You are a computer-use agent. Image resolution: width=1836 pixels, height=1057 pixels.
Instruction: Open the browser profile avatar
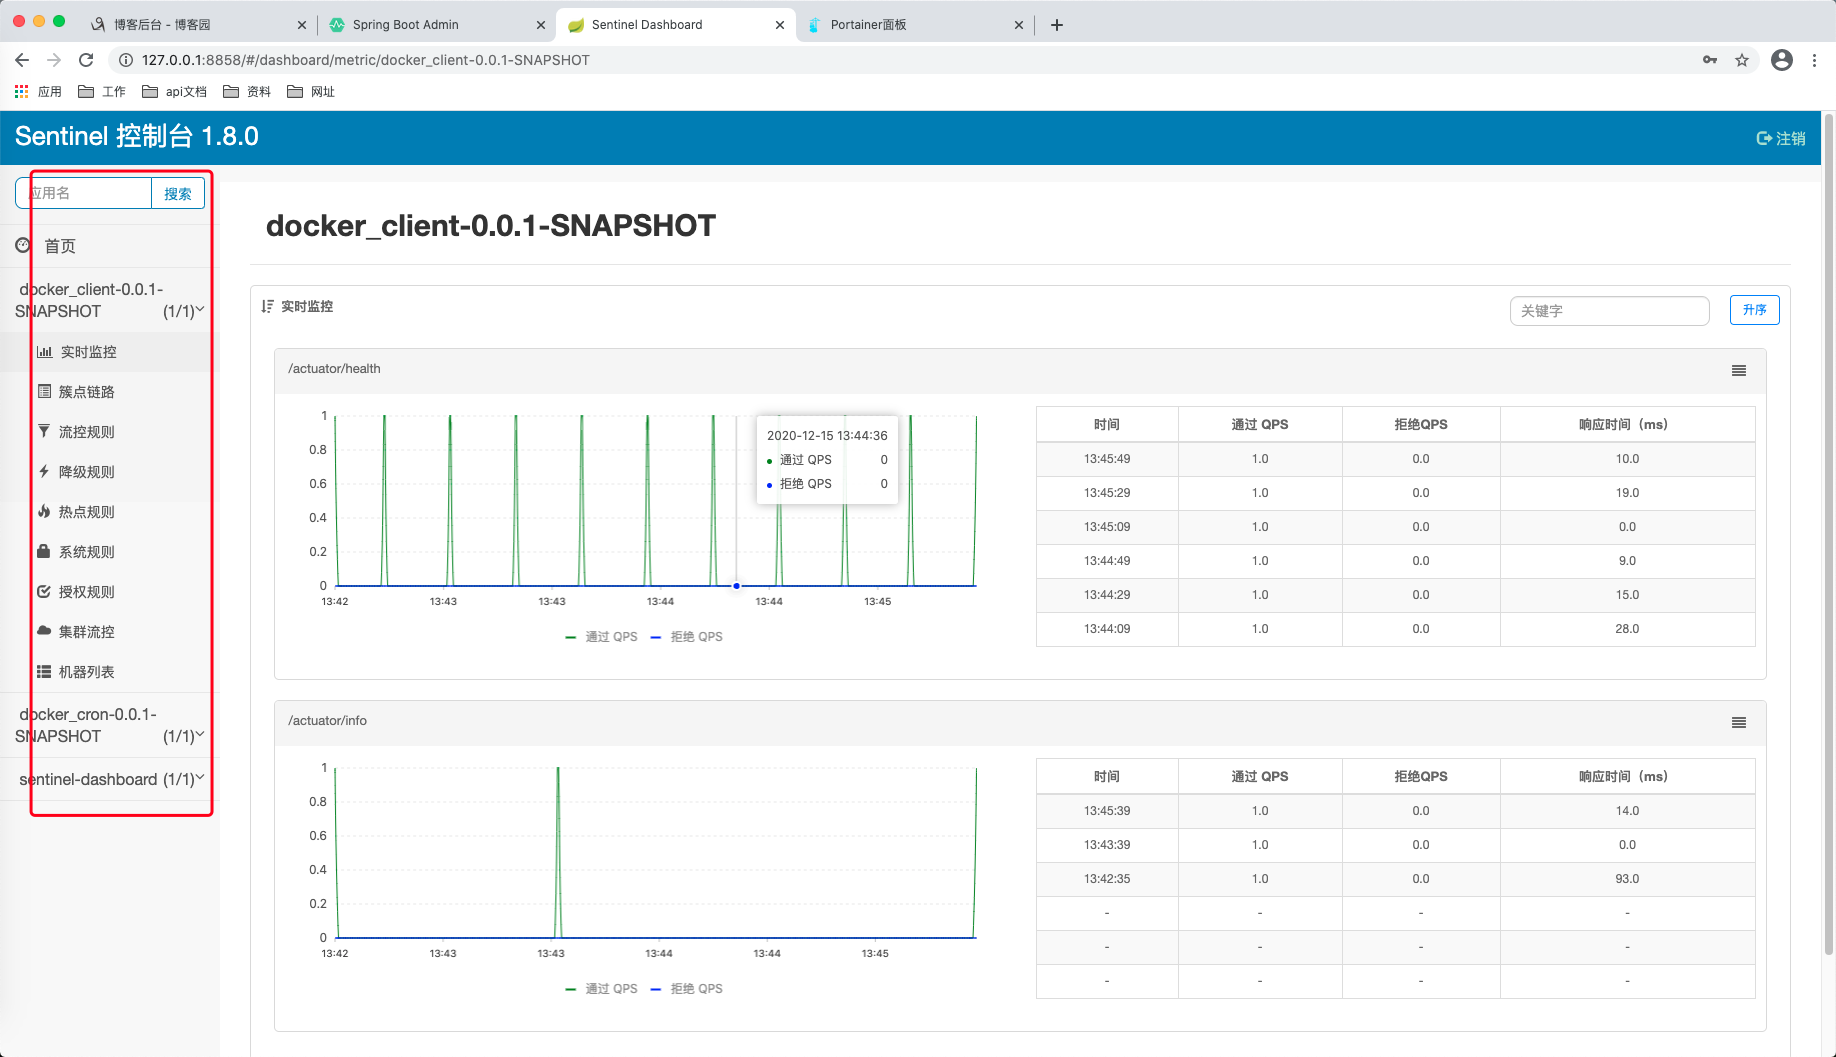(x=1782, y=60)
